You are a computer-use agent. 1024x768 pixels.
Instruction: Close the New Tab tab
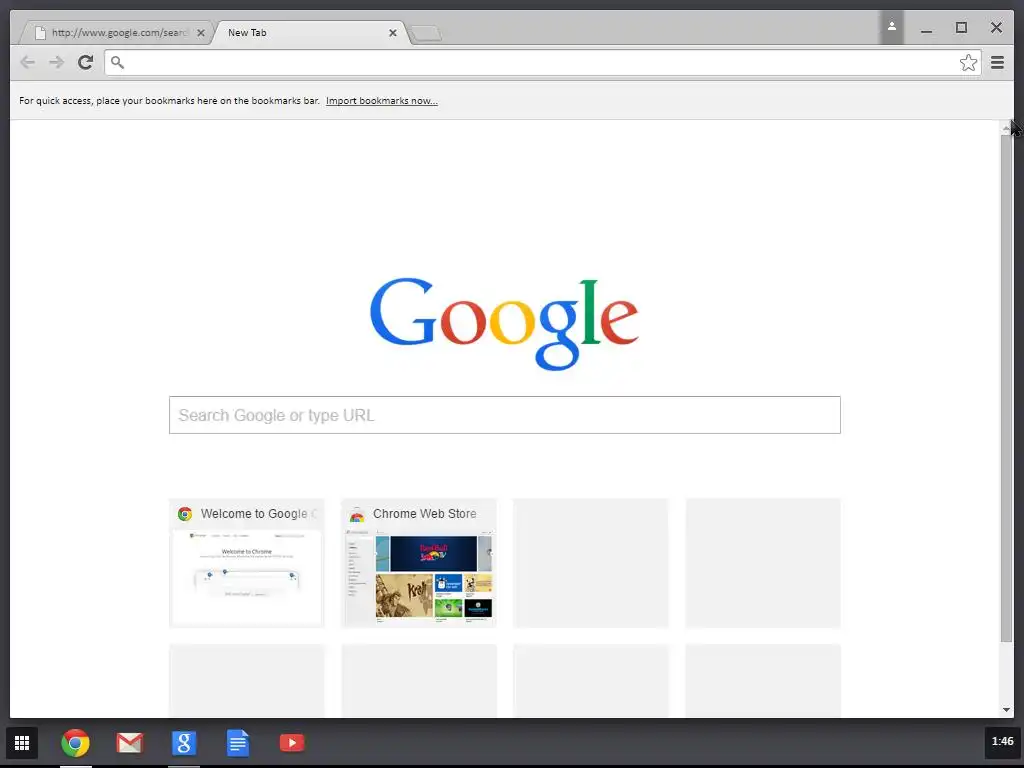point(392,33)
